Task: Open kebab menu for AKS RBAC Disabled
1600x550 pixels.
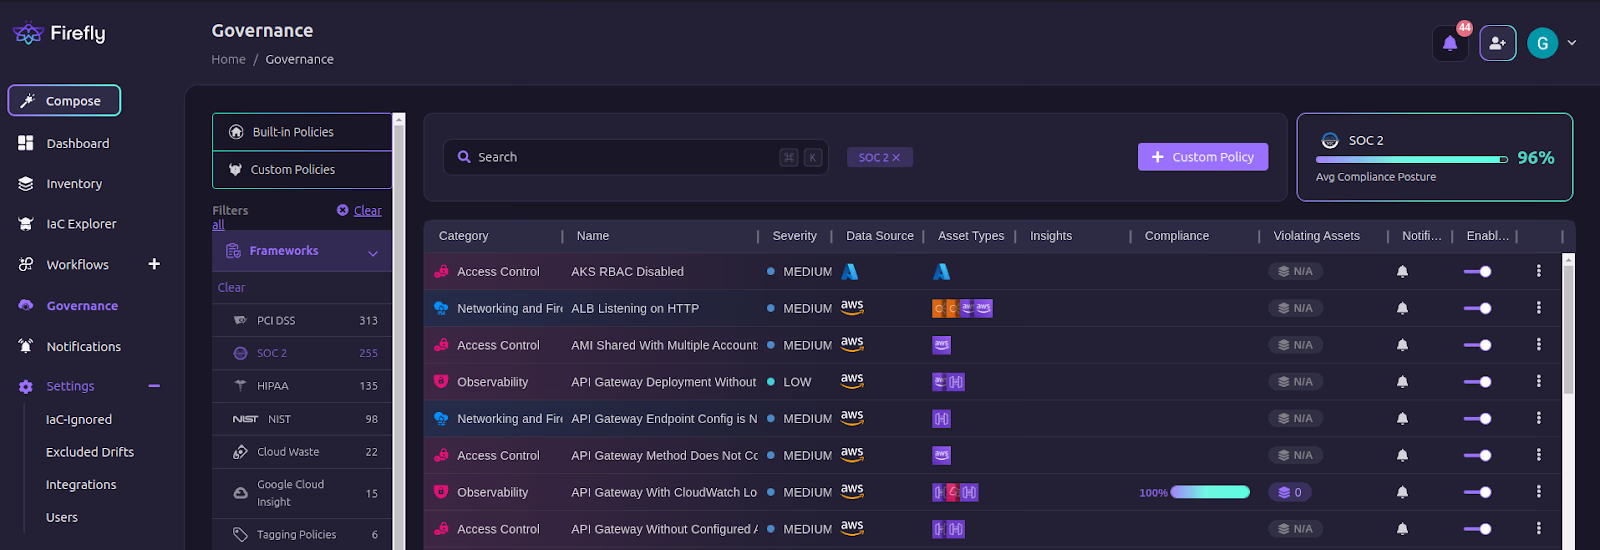Action: coord(1538,271)
